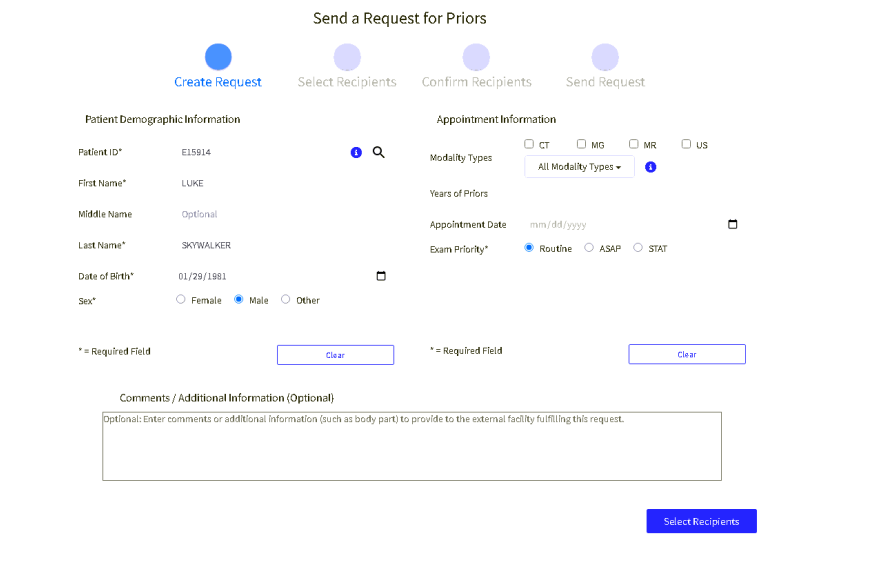Open All Modality Types dropdown
The width and height of the screenshot is (870, 586).
point(579,167)
